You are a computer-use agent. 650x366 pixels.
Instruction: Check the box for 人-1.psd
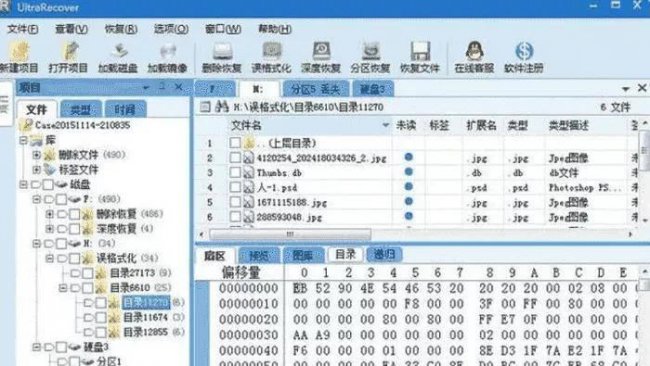[x=235, y=187]
